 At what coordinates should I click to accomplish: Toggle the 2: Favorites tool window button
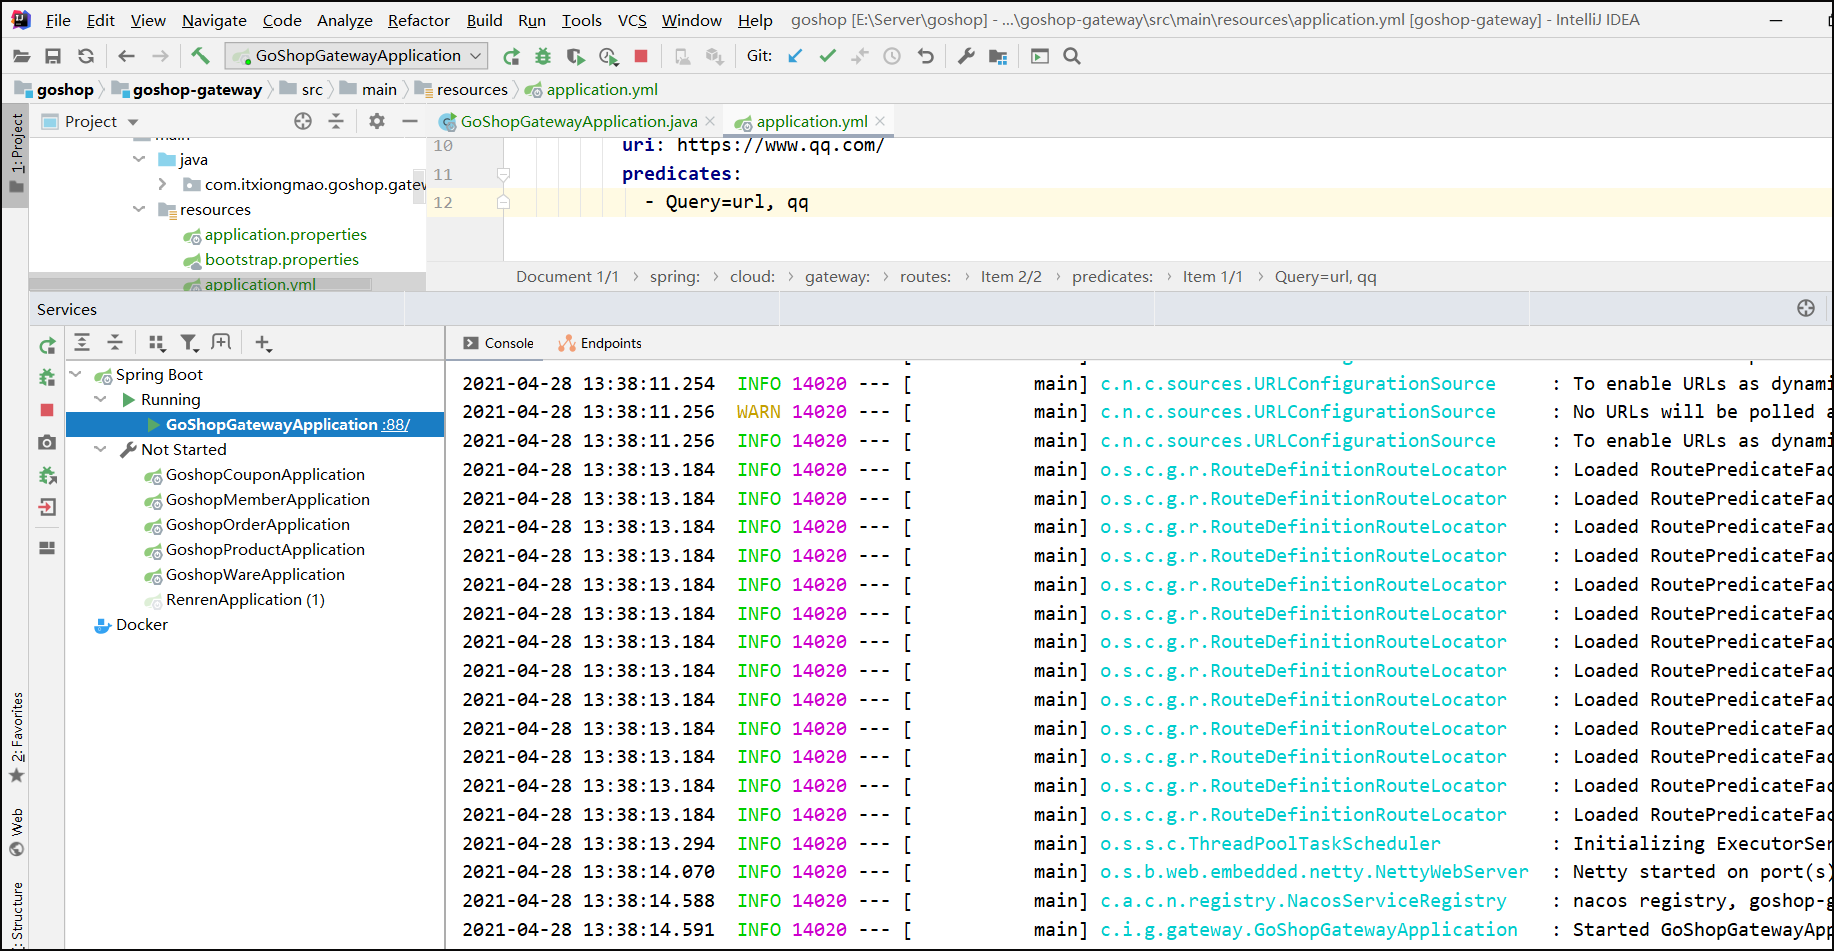coord(16,738)
